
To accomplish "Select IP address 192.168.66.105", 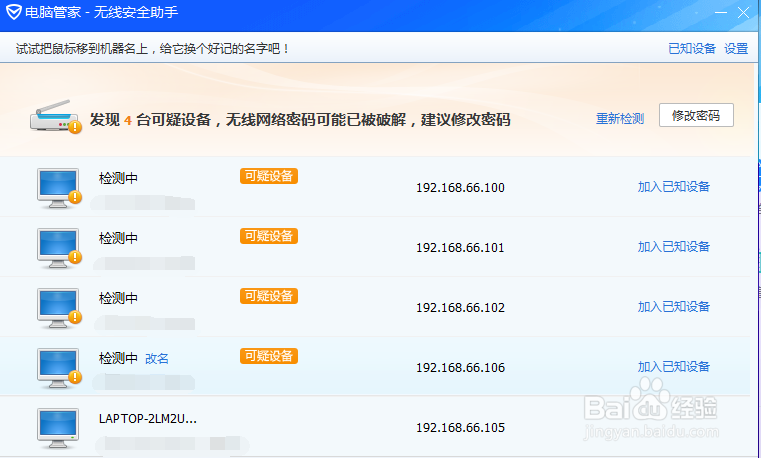I will pyautogui.click(x=460, y=428).
